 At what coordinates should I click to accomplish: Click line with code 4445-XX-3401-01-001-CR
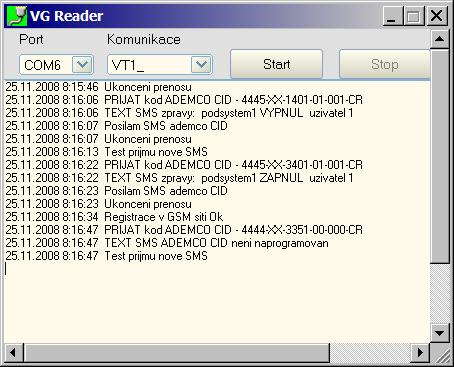184,165
